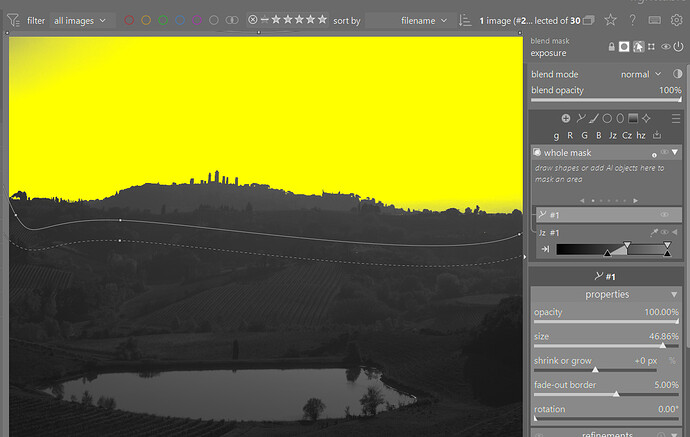Switch to the 'Jz' channel tab
Viewport: 690px width, 437px height.
613,136
